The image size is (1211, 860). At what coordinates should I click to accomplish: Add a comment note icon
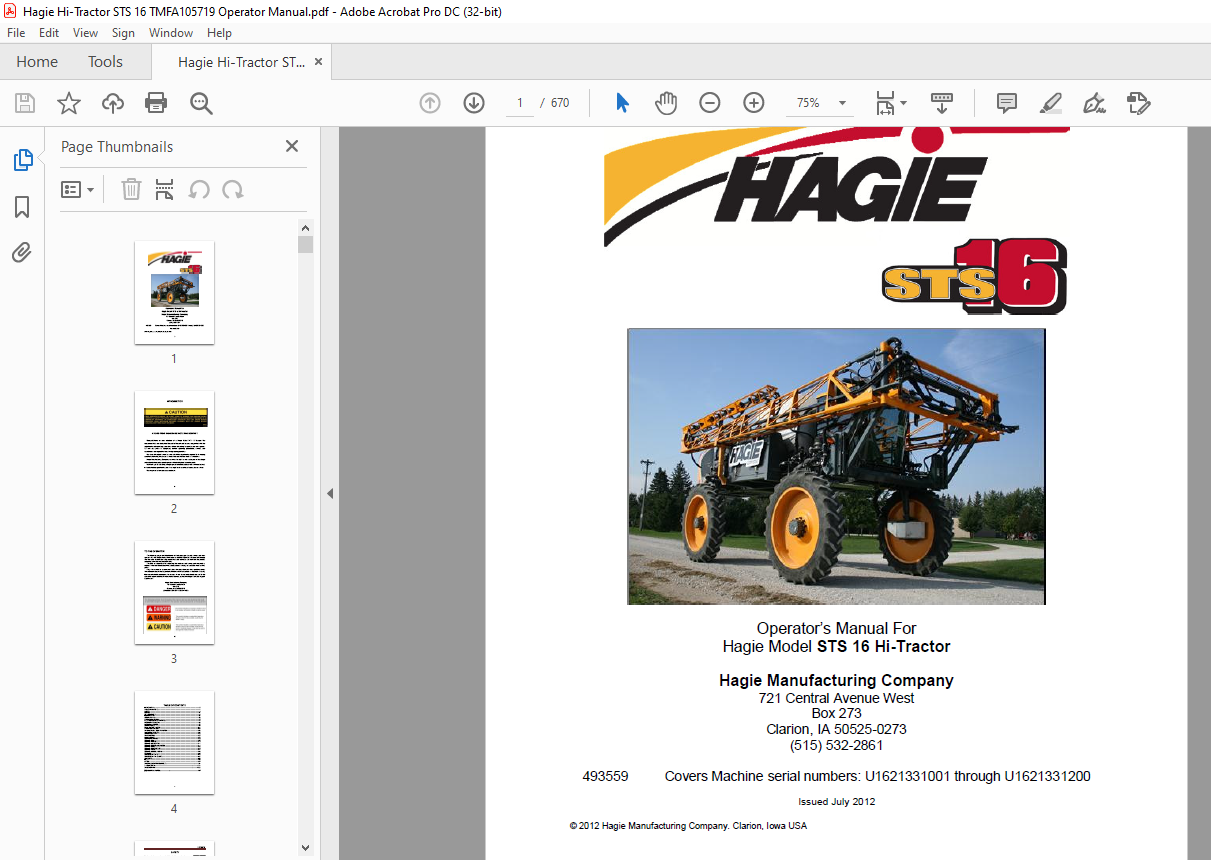click(x=1007, y=103)
